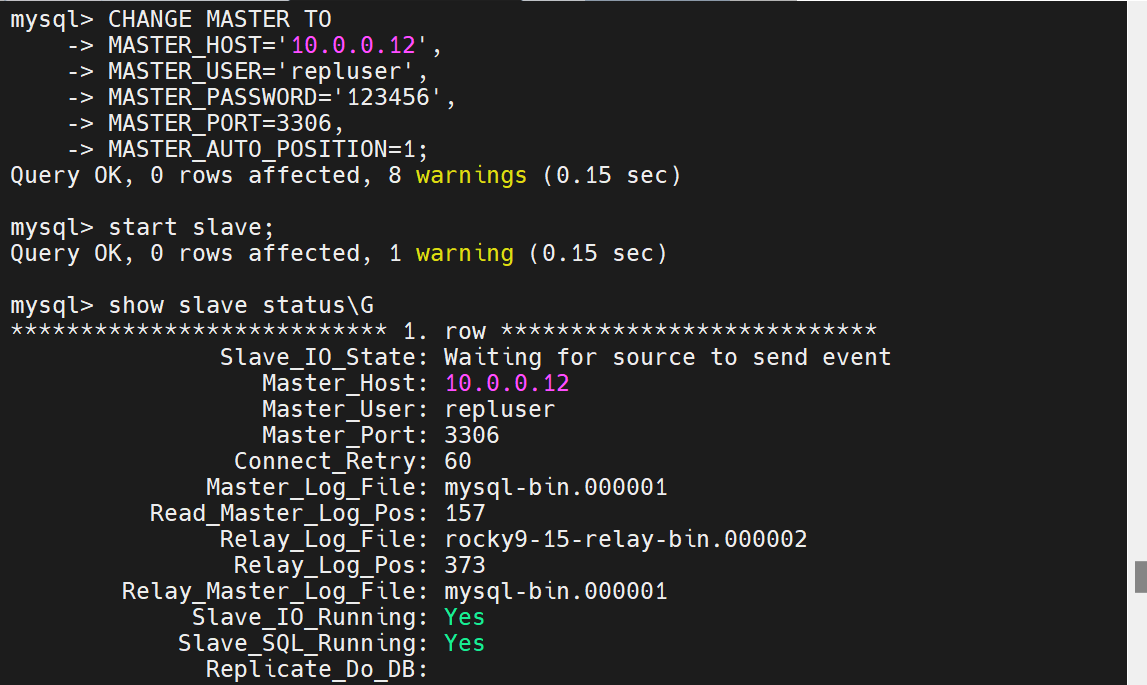Click the MASTER_HOST='10.0.0.12' line
Viewport: 1147px width, 685px height.
pyautogui.click(x=274, y=45)
